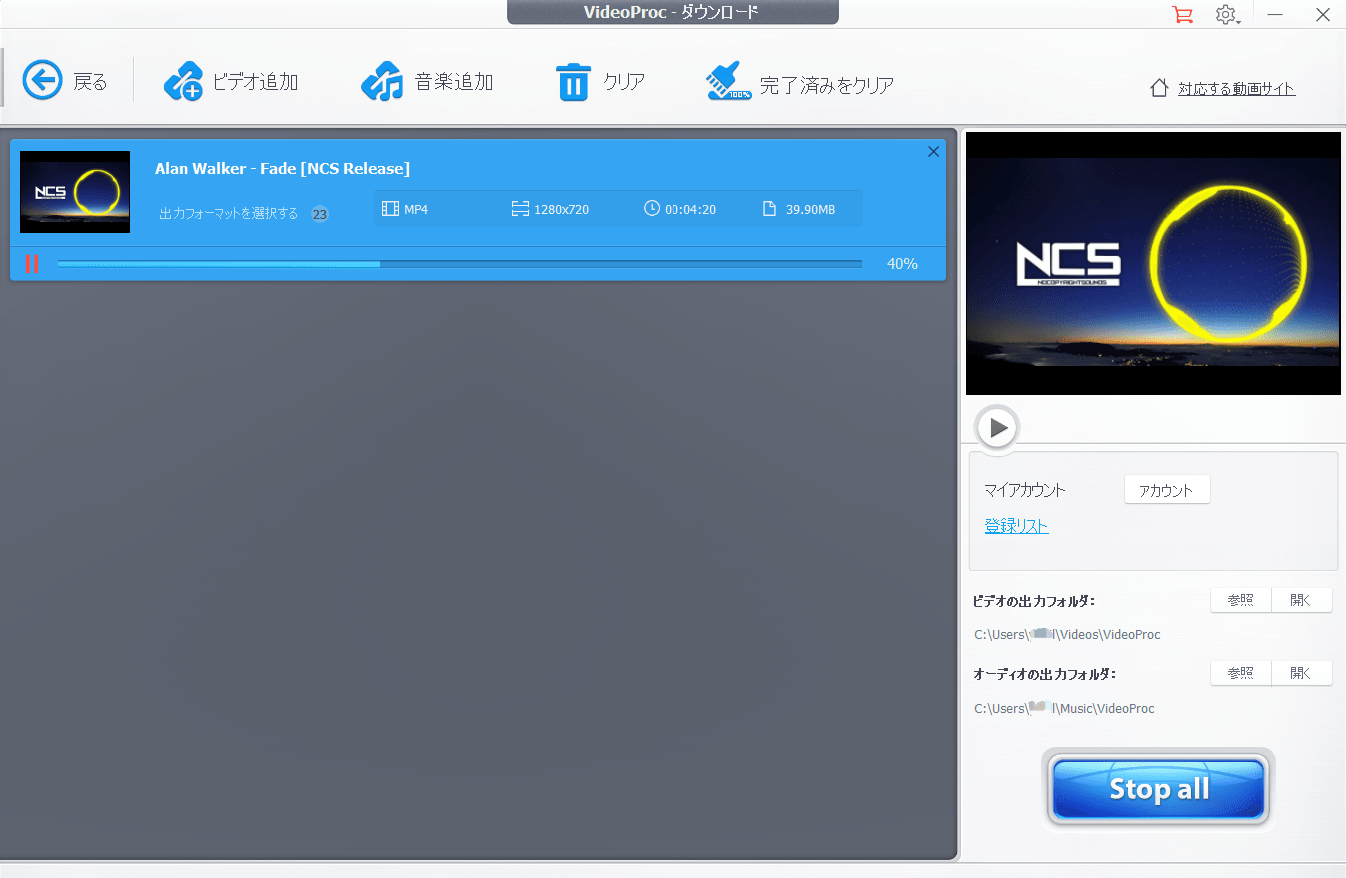Click the Stop all button
The width and height of the screenshot is (1346, 878).
coord(1159,789)
